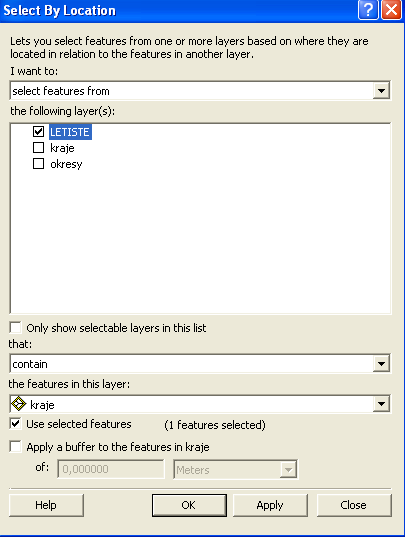Check the kraje layer checkbox
Viewport: 405px width, 537px height.
(38, 148)
